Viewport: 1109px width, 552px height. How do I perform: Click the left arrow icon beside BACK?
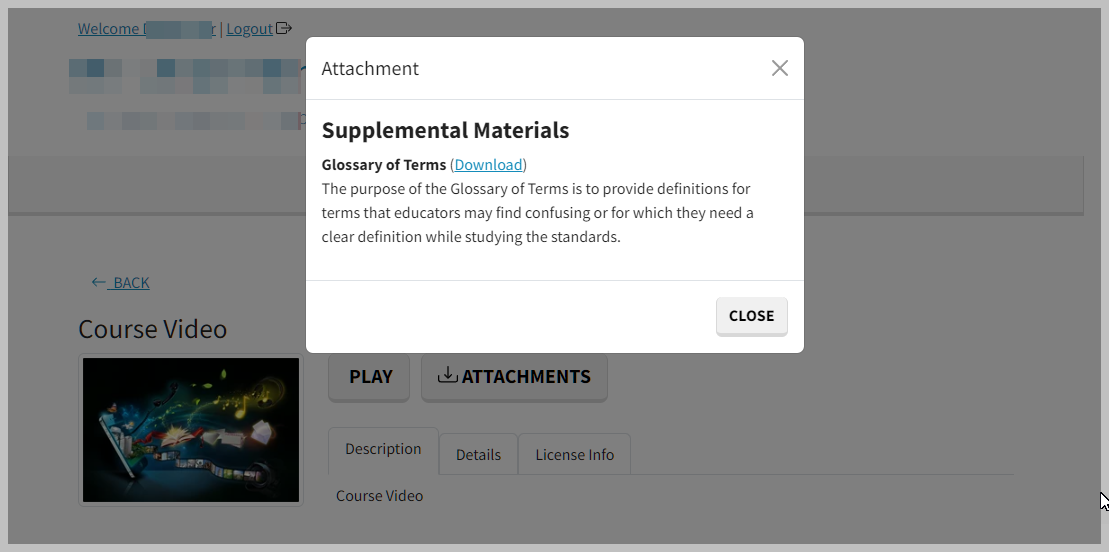98,282
